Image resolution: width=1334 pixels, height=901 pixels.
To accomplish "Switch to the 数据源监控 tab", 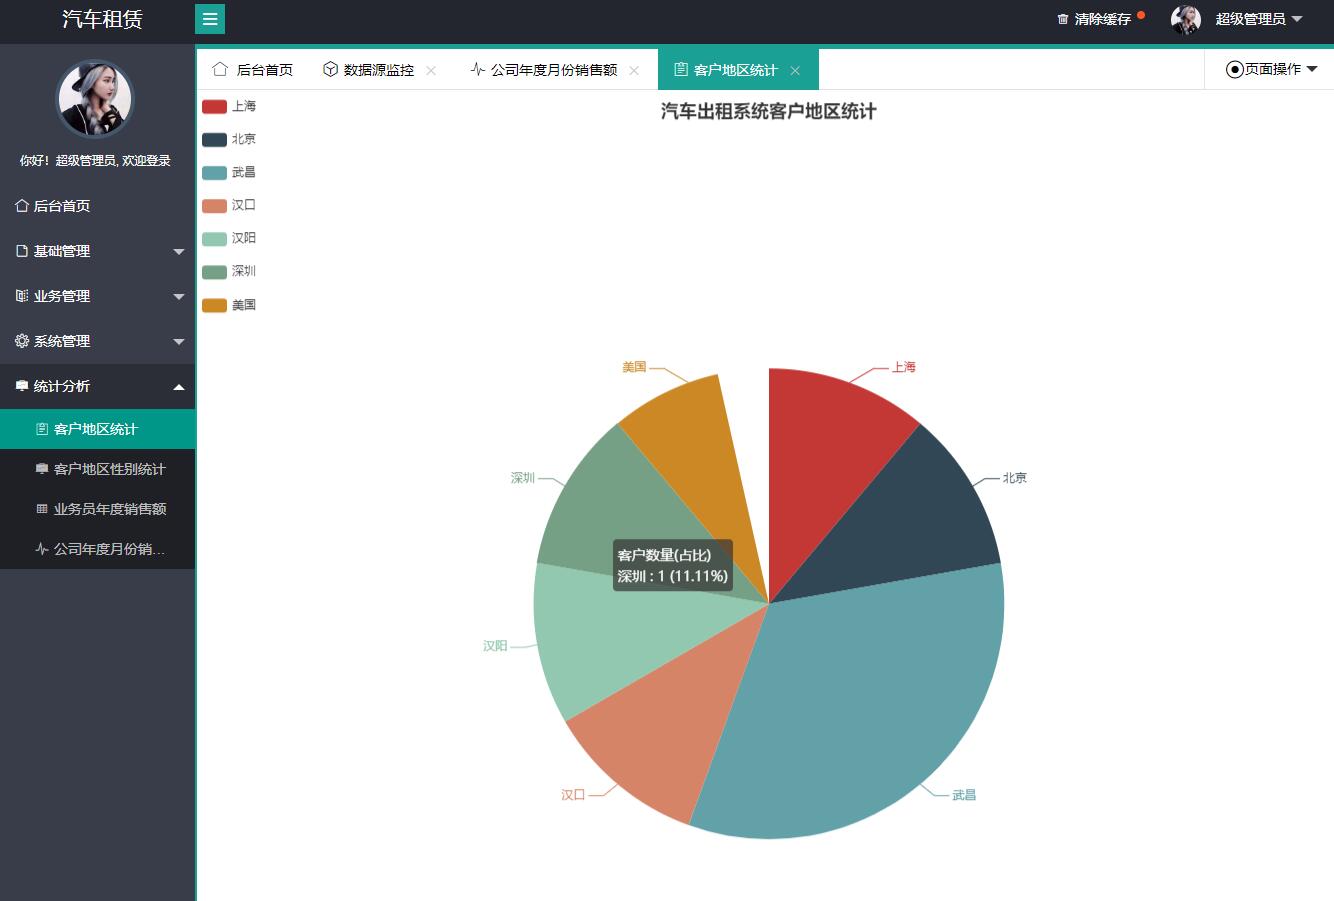I will pyautogui.click(x=380, y=70).
